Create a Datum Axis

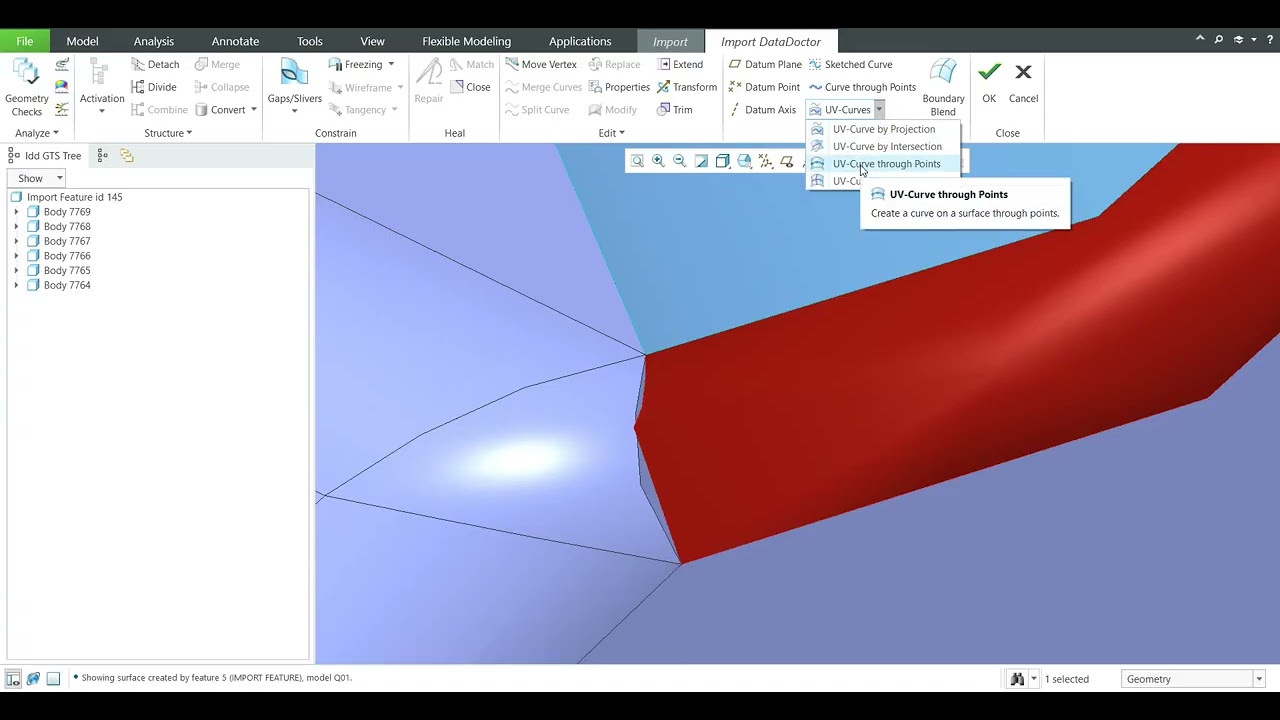point(762,110)
